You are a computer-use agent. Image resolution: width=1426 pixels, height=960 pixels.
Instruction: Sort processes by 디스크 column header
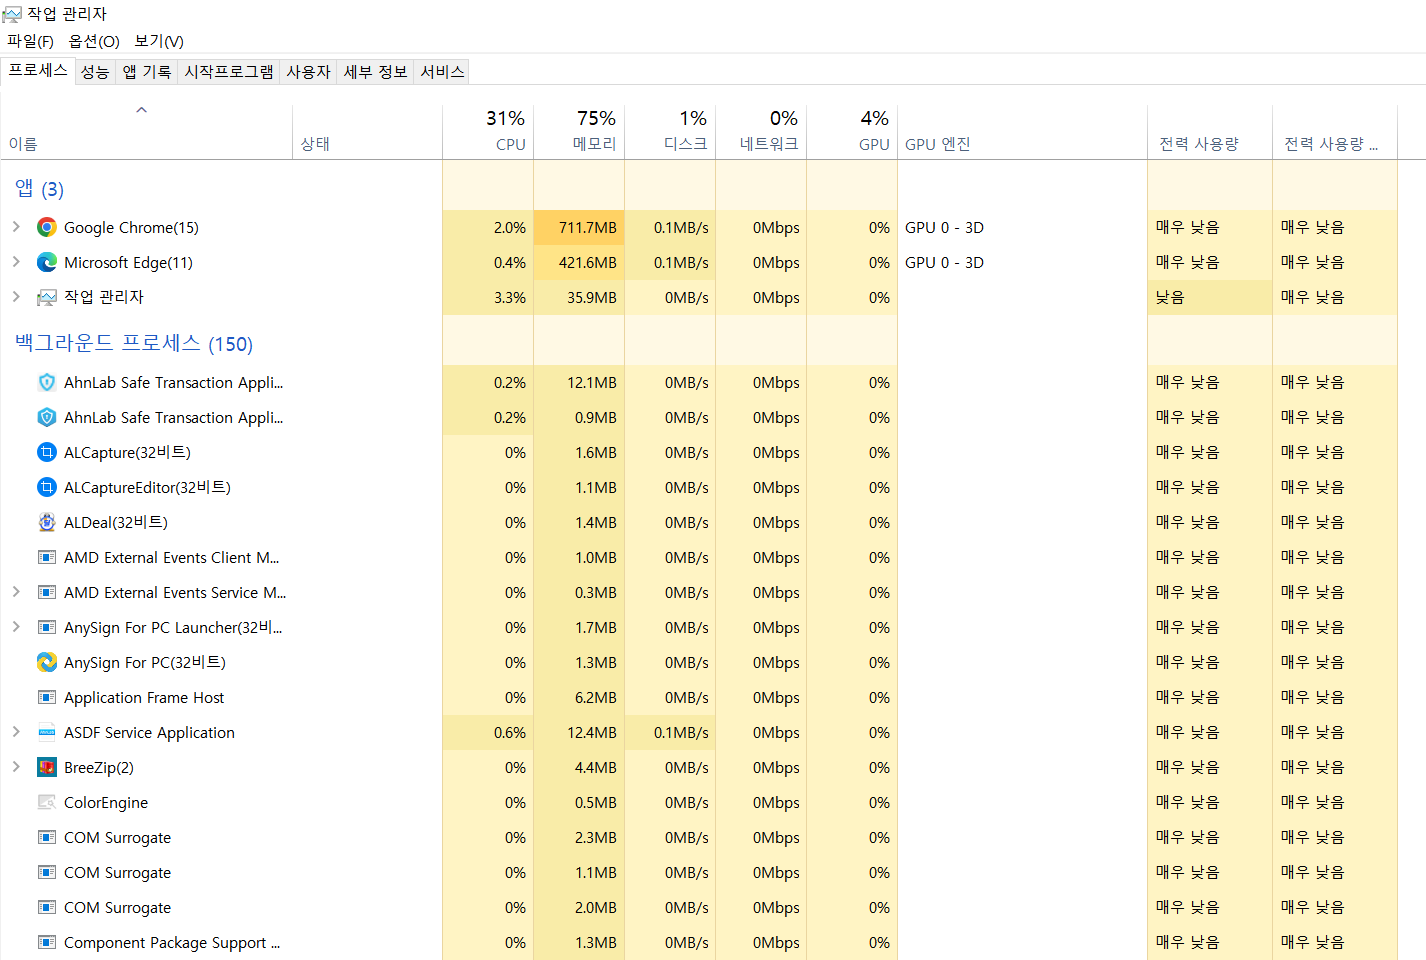tap(670, 132)
